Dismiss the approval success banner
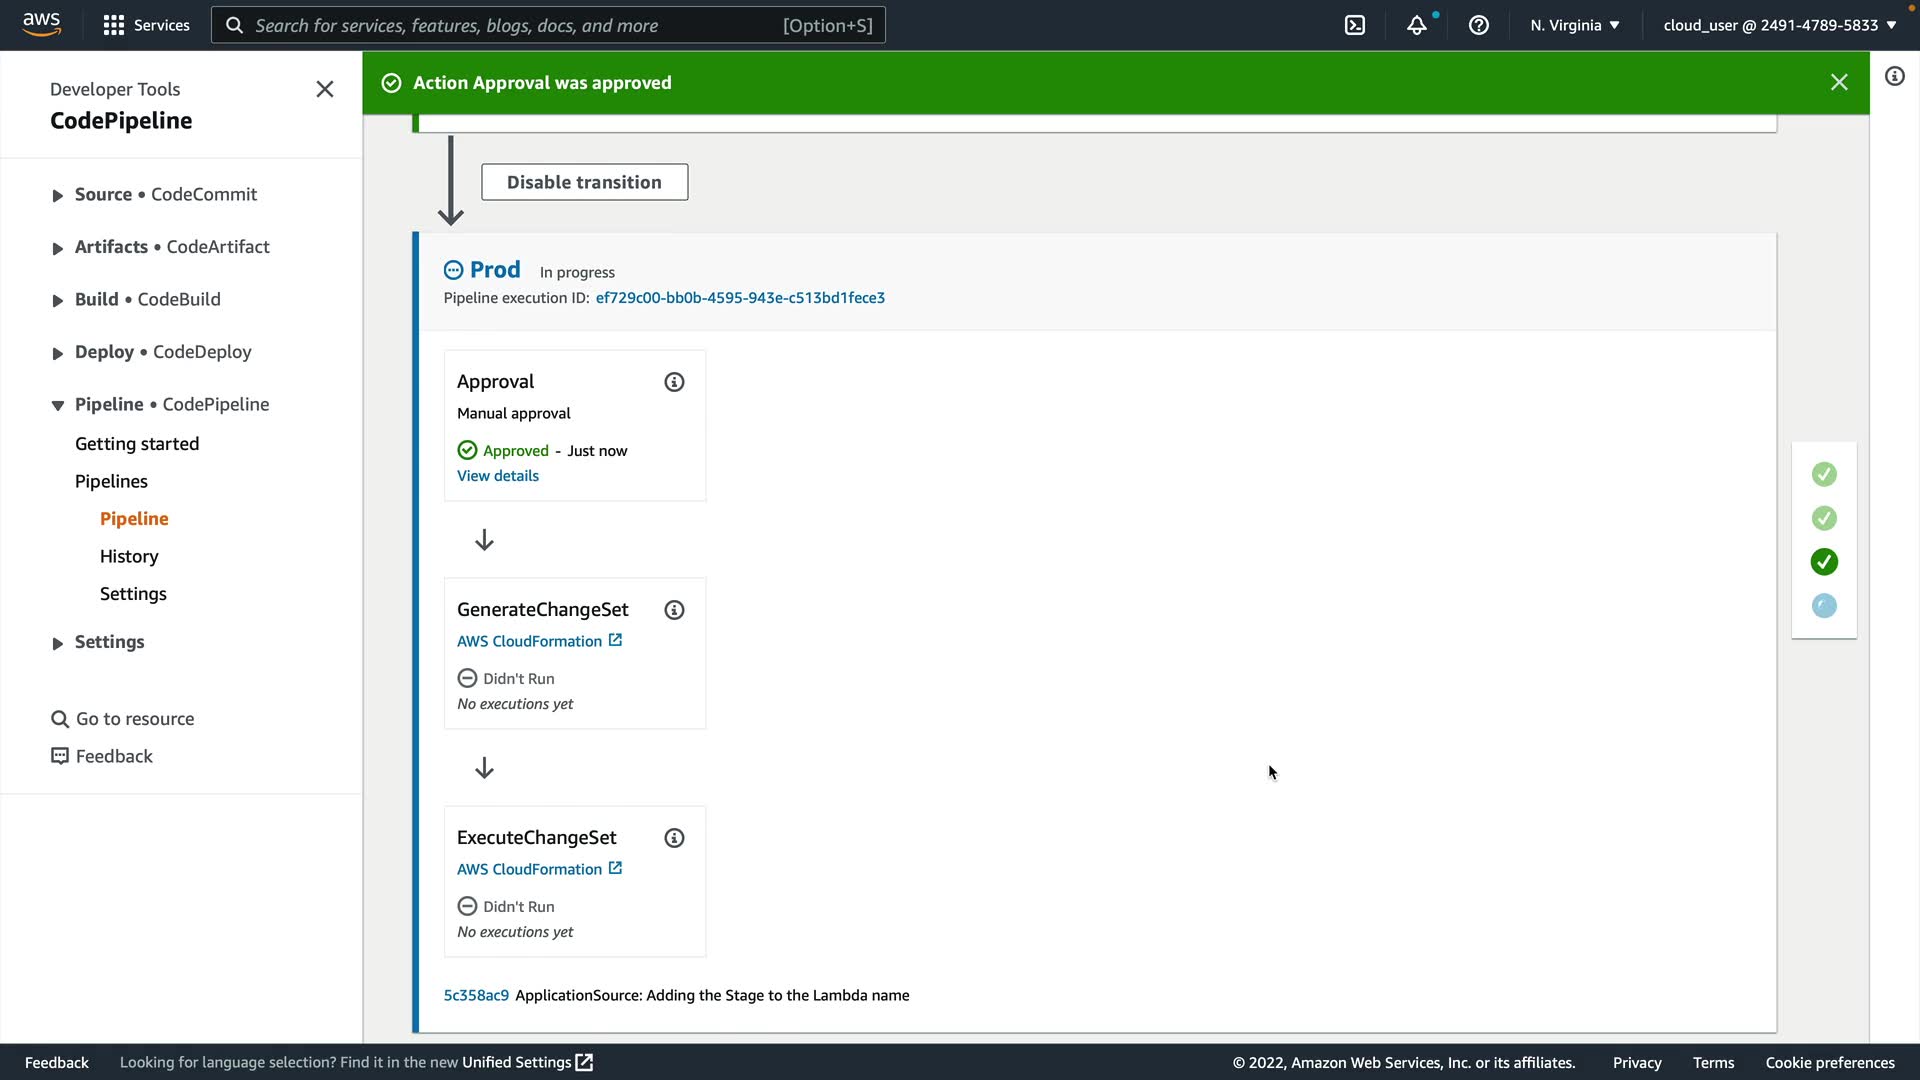Viewport: 1920px width, 1080px height. pos(1839,83)
